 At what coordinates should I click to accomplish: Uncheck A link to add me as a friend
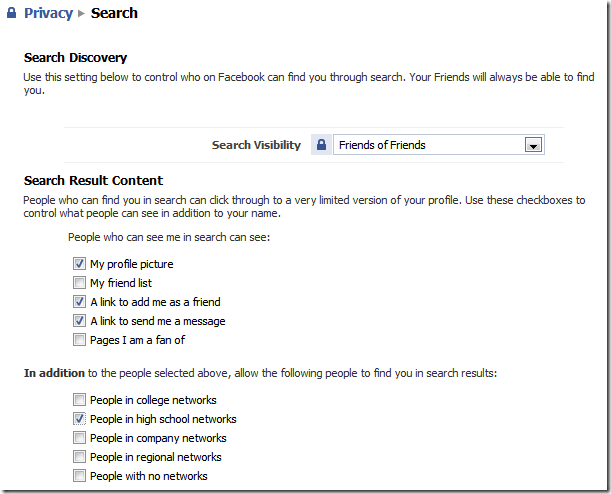click(x=79, y=302)
